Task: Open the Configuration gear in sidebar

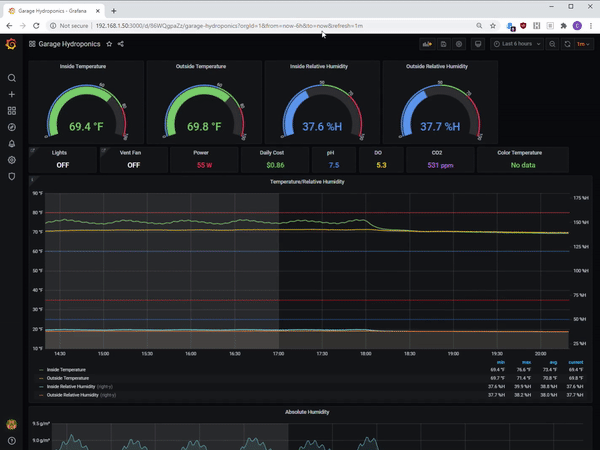Action: point(12,160)
